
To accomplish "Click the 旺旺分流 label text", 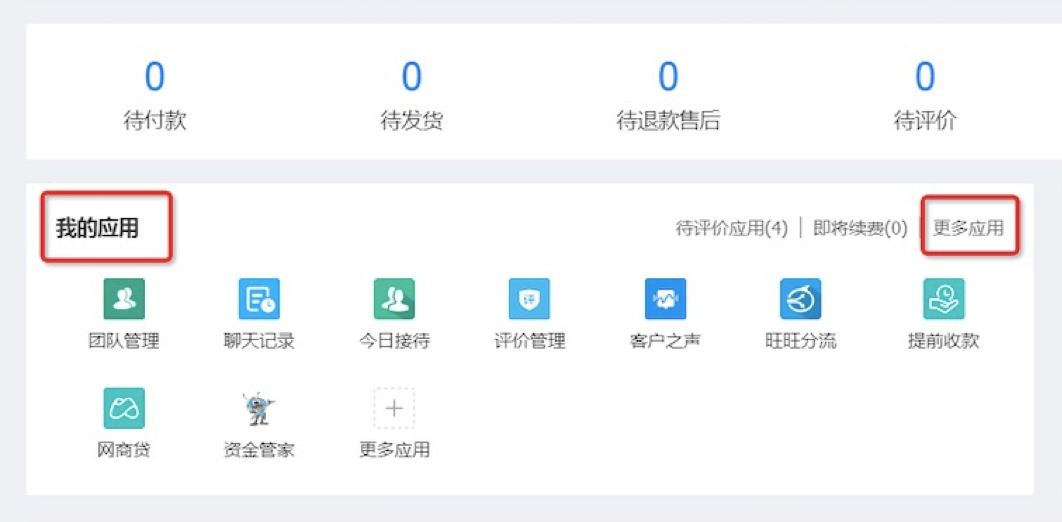I will (x=801, y=341).
